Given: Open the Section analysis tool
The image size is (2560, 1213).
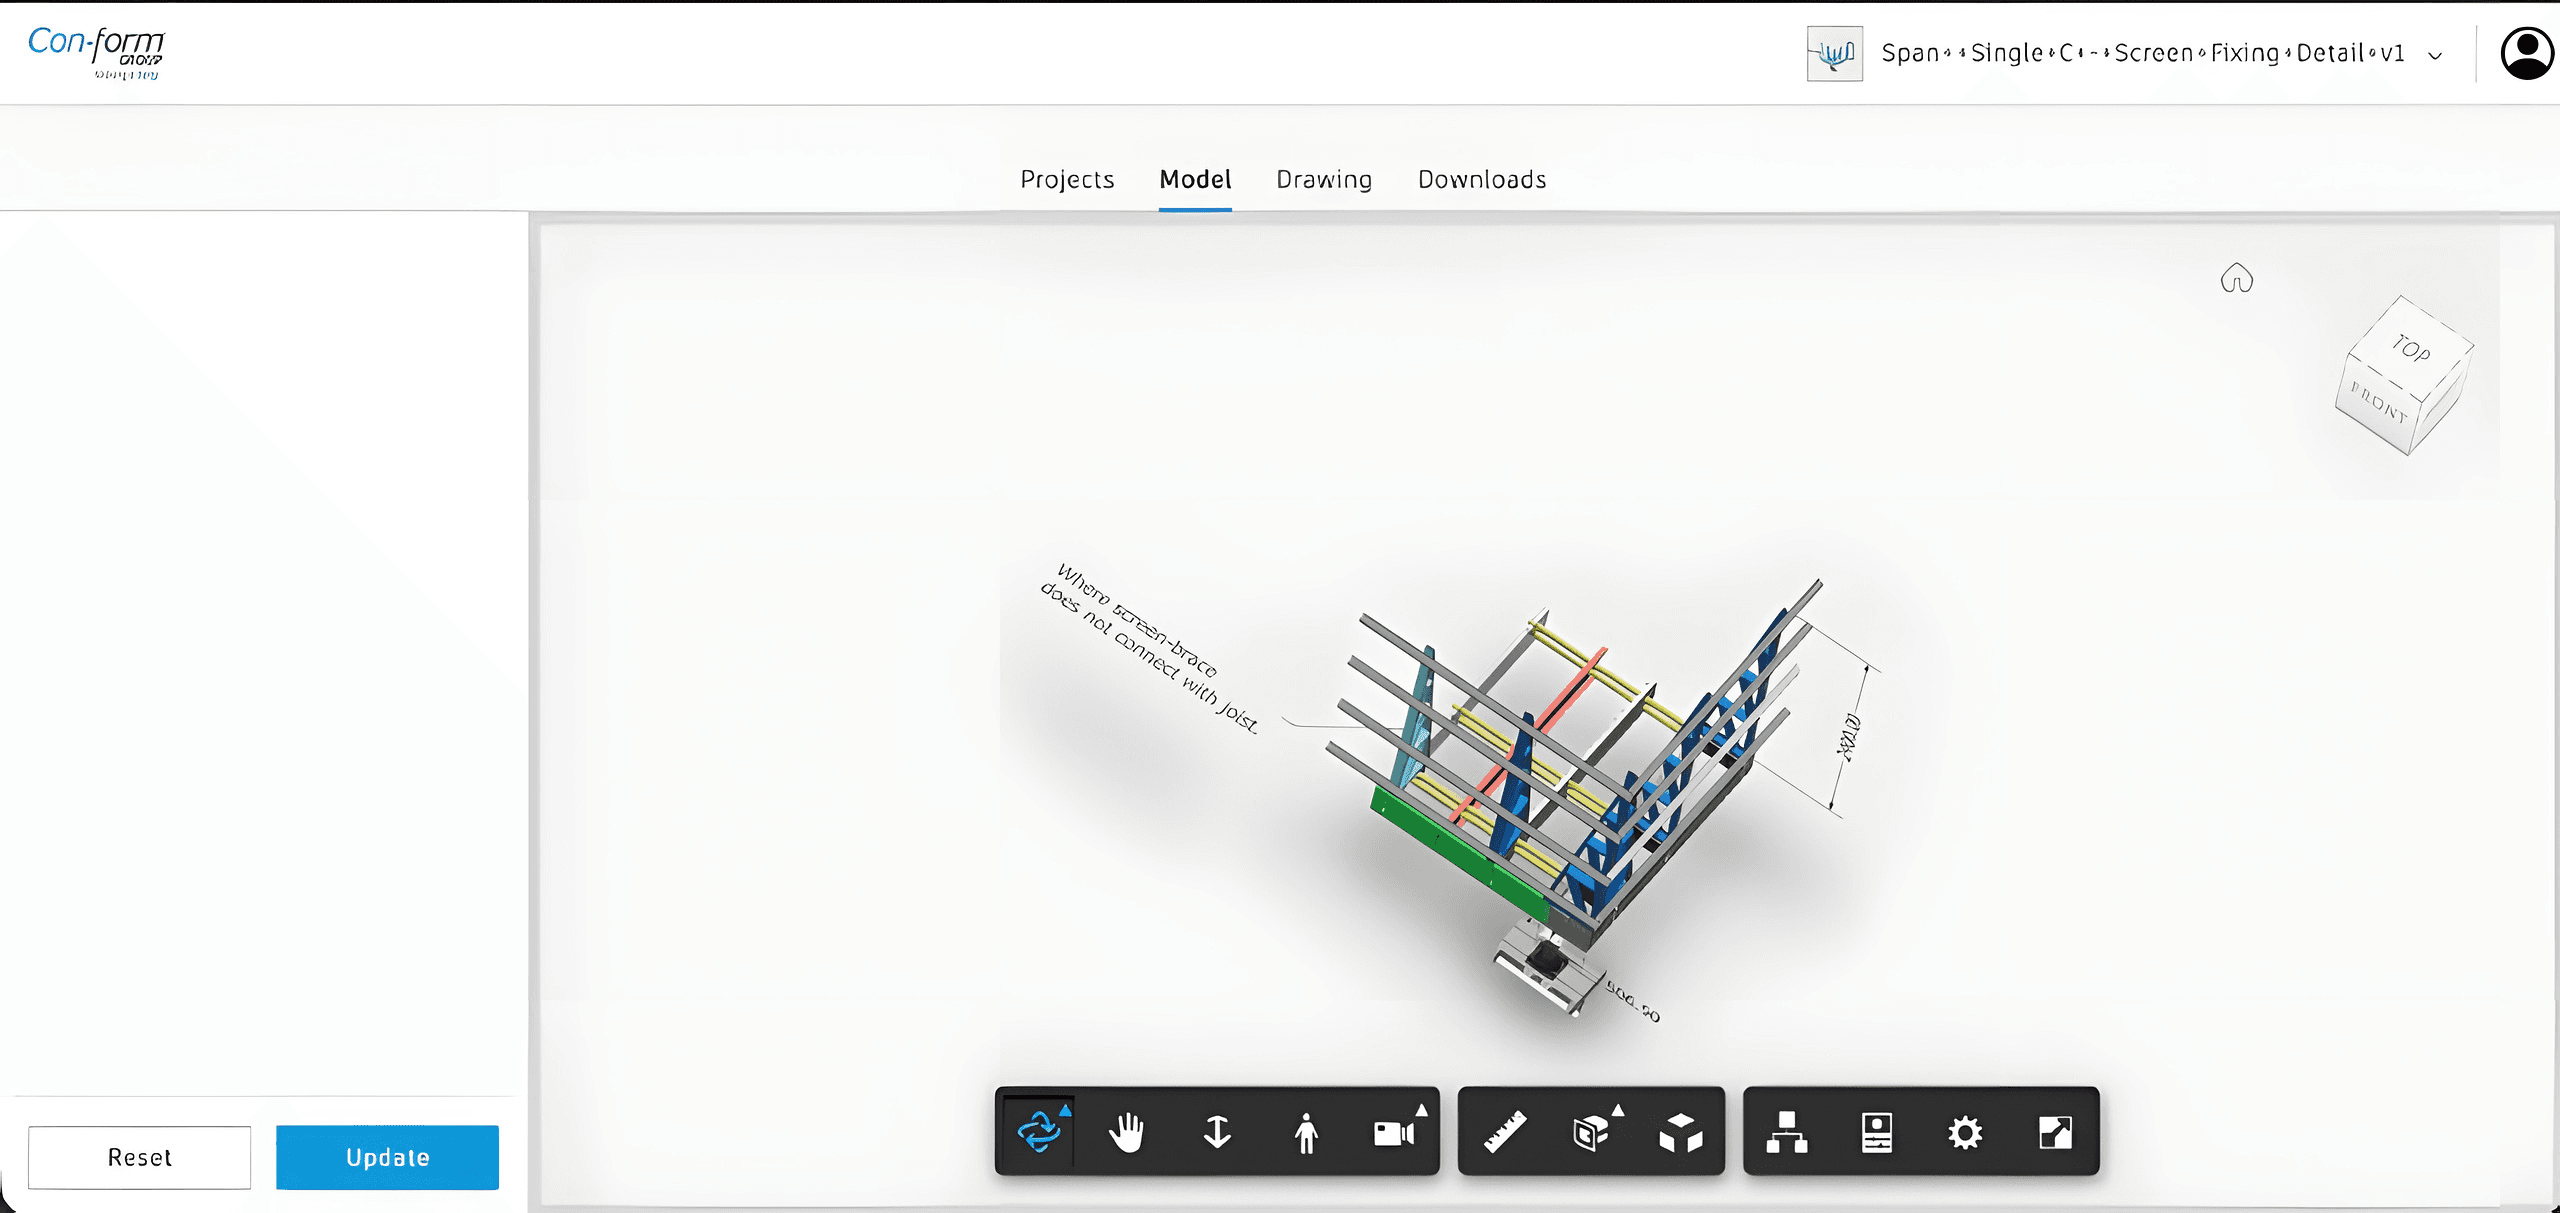Looking at the screenshot, I should coord(1592,1132).
